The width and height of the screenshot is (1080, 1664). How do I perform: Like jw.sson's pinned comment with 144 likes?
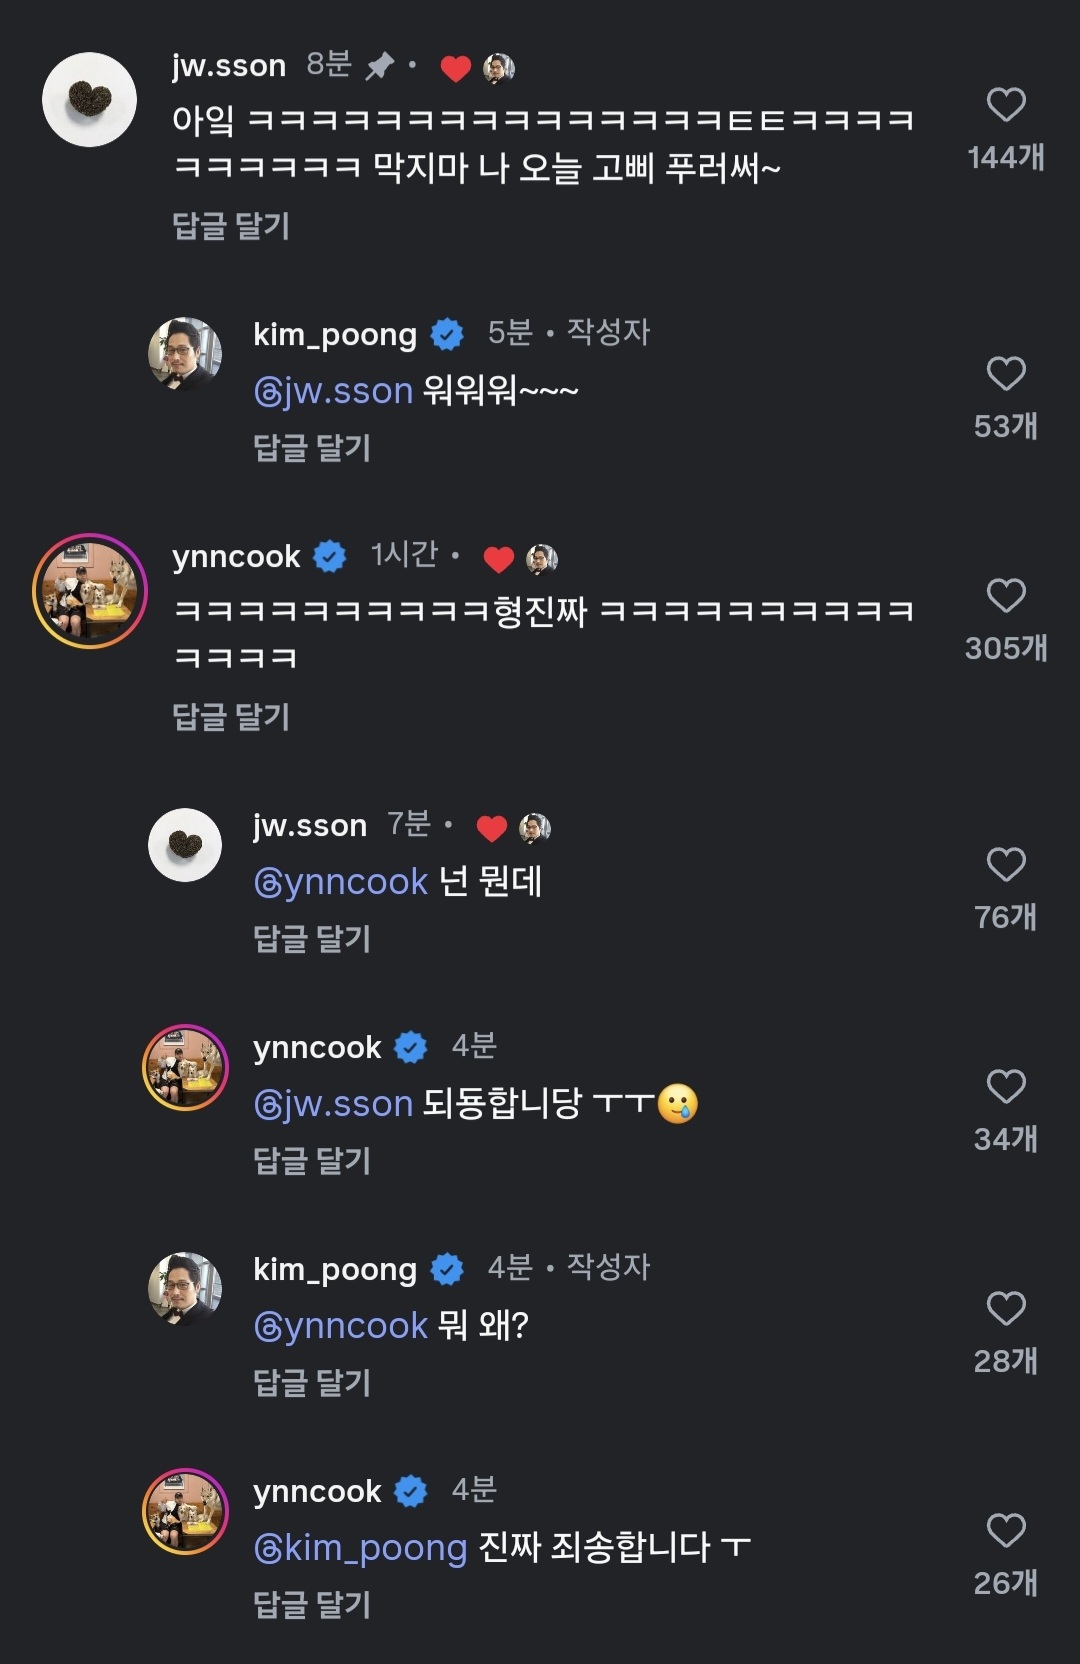[1006, 105]
